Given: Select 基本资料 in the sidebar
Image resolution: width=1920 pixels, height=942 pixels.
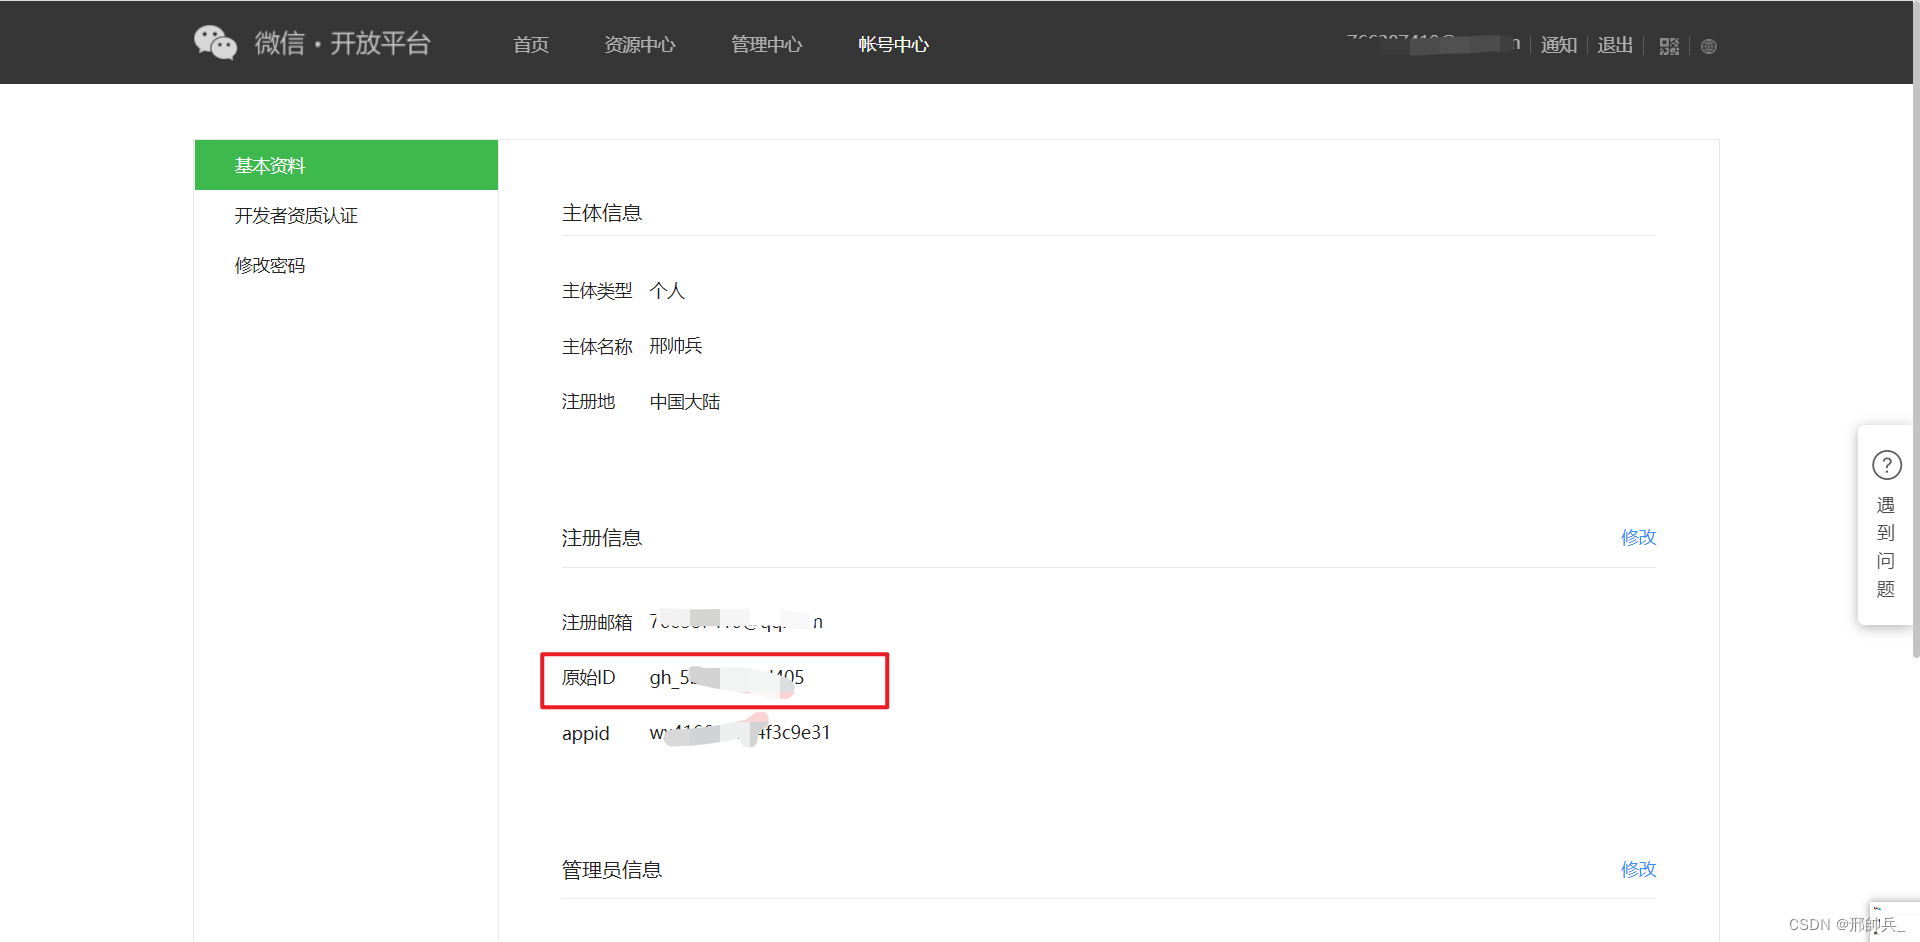Looking at the screenshot, I should tap(346, 165).
